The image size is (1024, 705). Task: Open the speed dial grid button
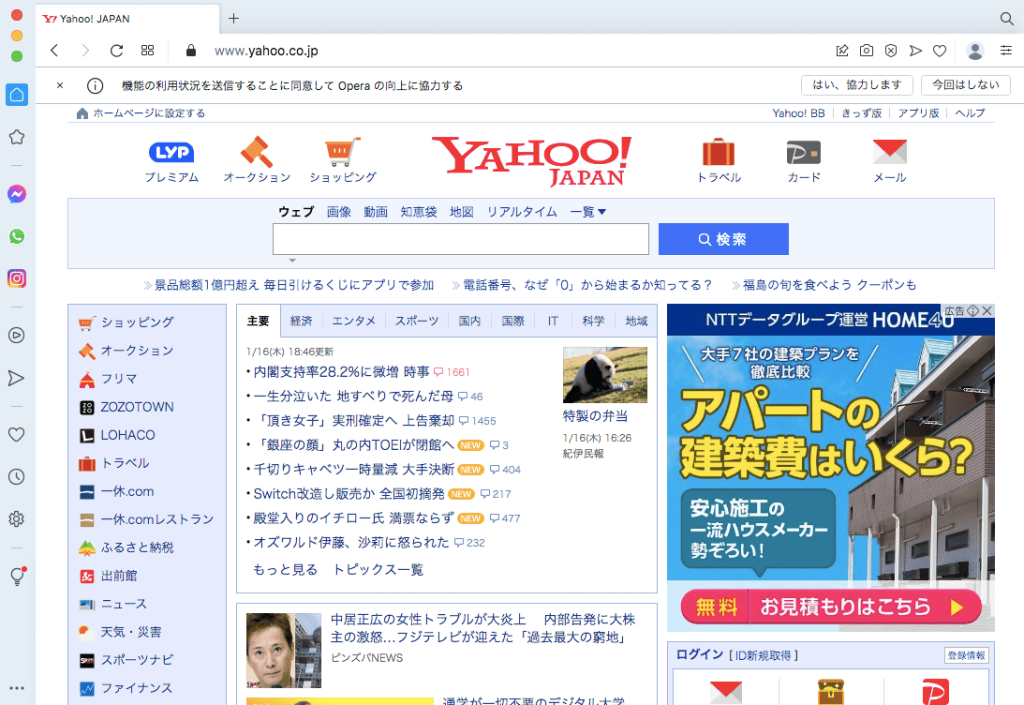tap(148, 50)
